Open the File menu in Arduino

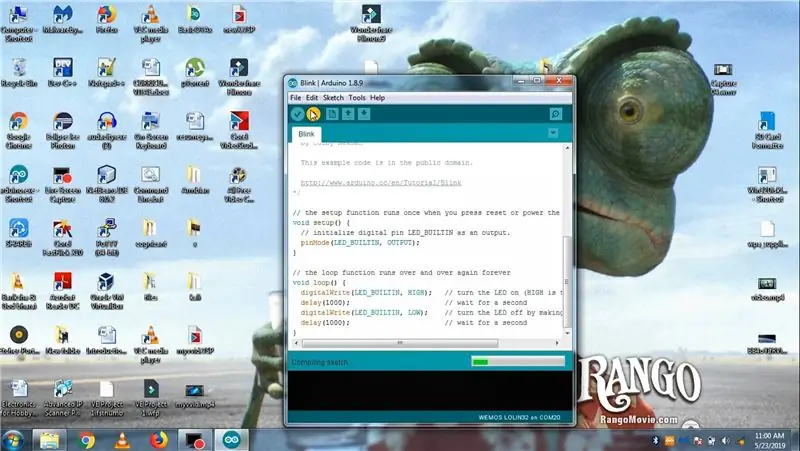tap(295, 97)
